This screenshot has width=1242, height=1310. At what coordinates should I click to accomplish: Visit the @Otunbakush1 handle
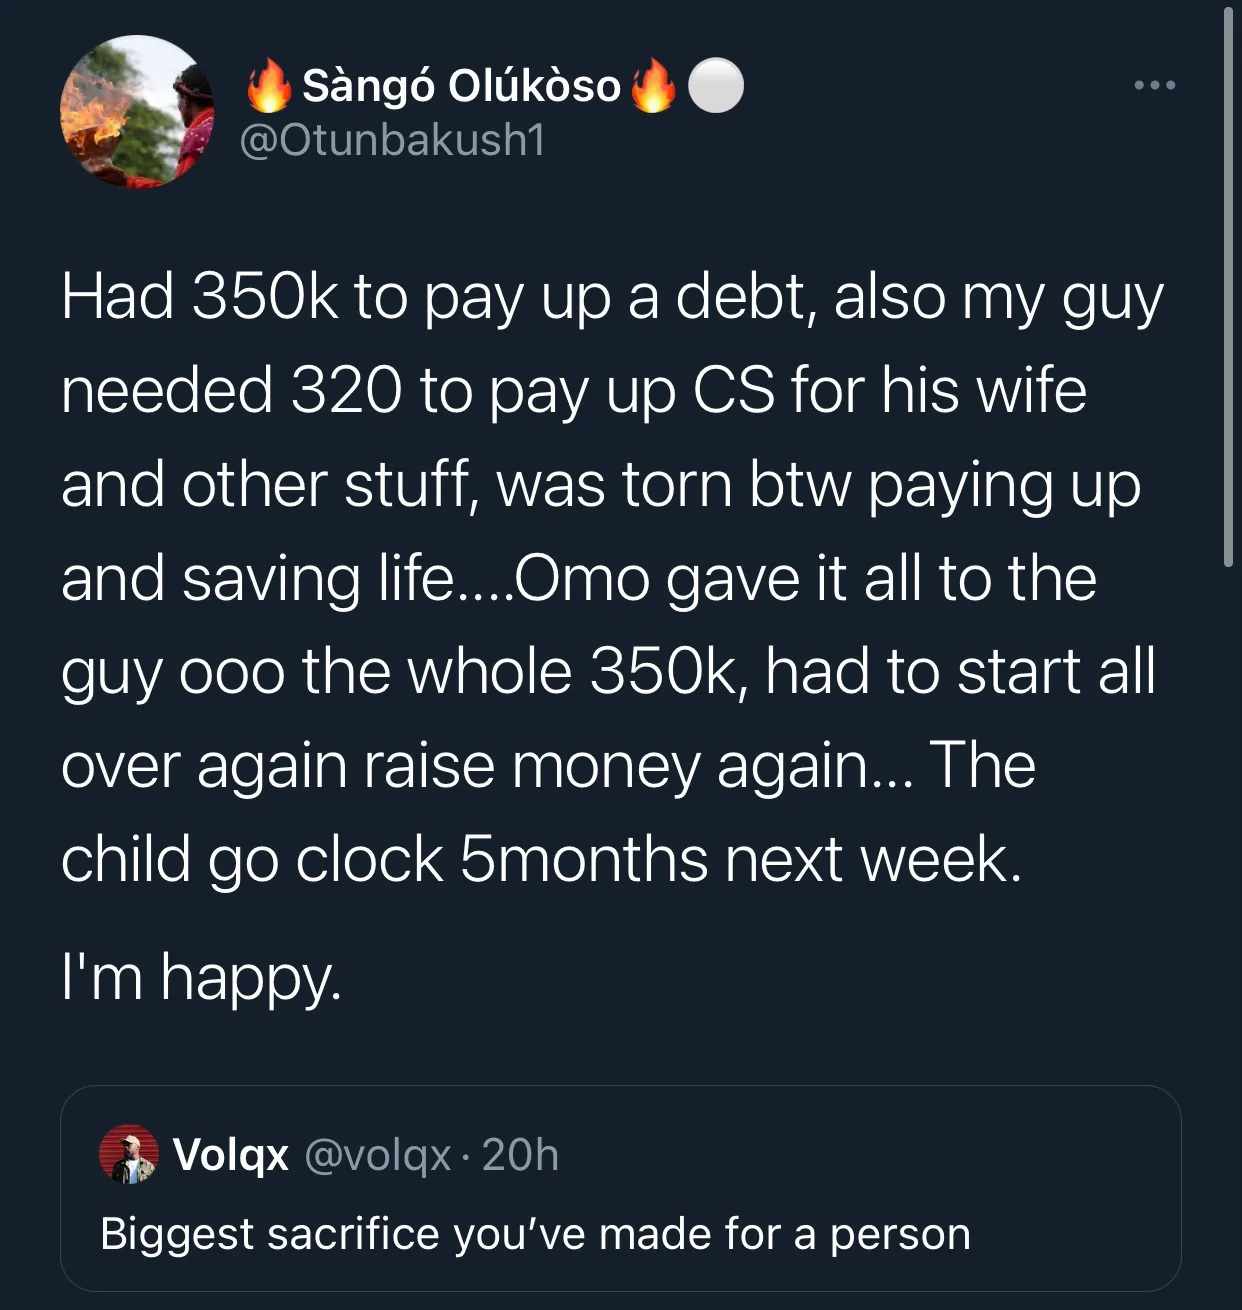pos(393,140)
